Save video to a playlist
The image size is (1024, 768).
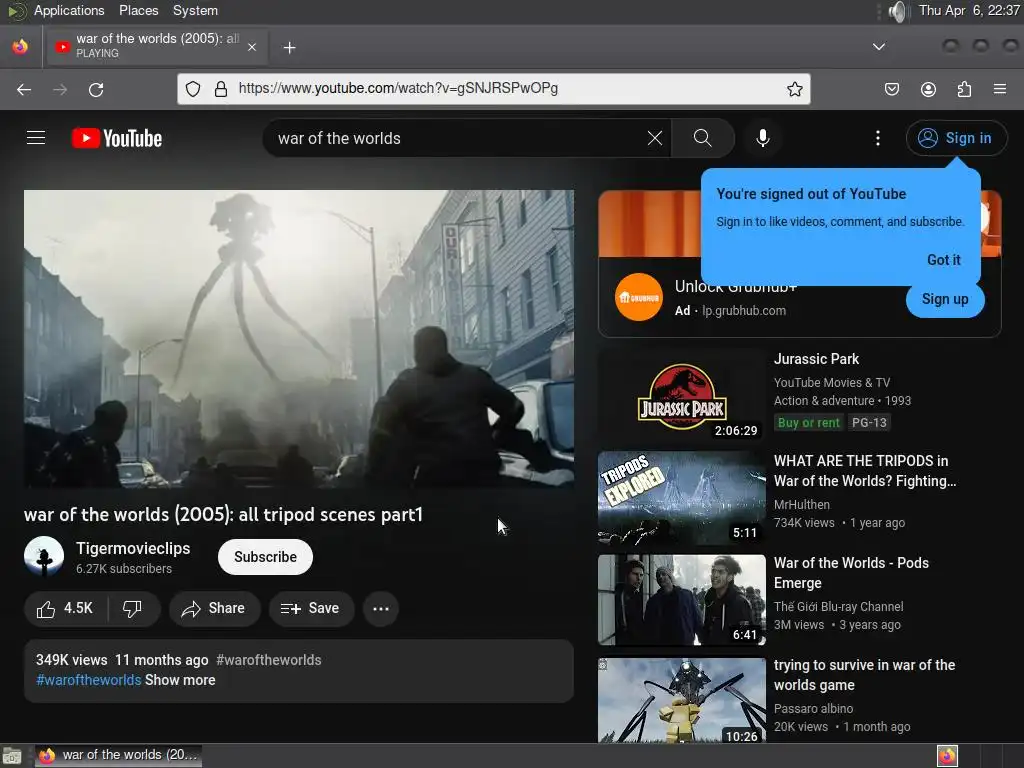point(311,609)
